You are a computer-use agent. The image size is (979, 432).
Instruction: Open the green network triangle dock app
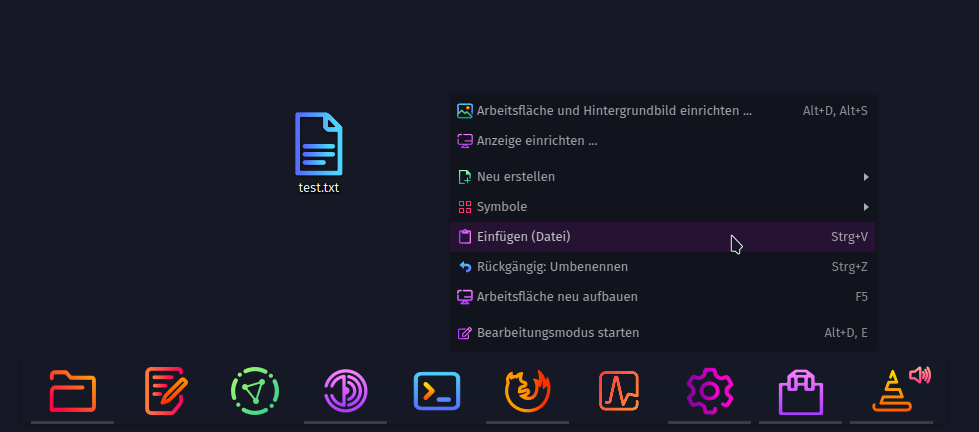pos(254,391)
